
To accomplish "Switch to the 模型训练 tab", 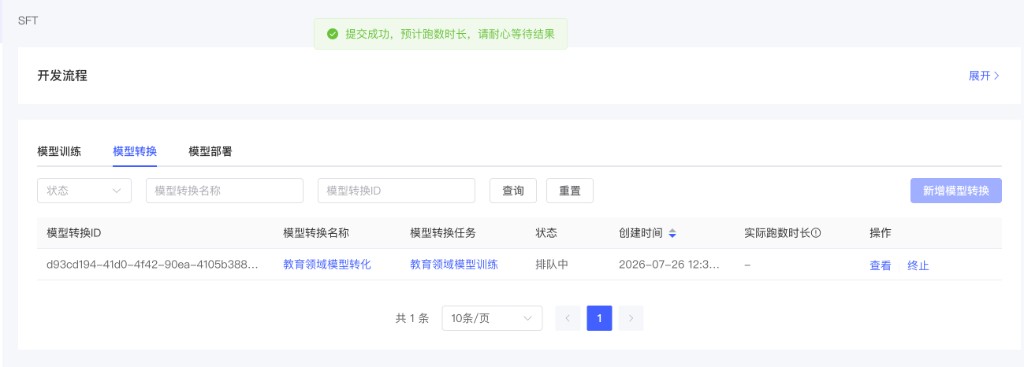I will coord(59,152).
